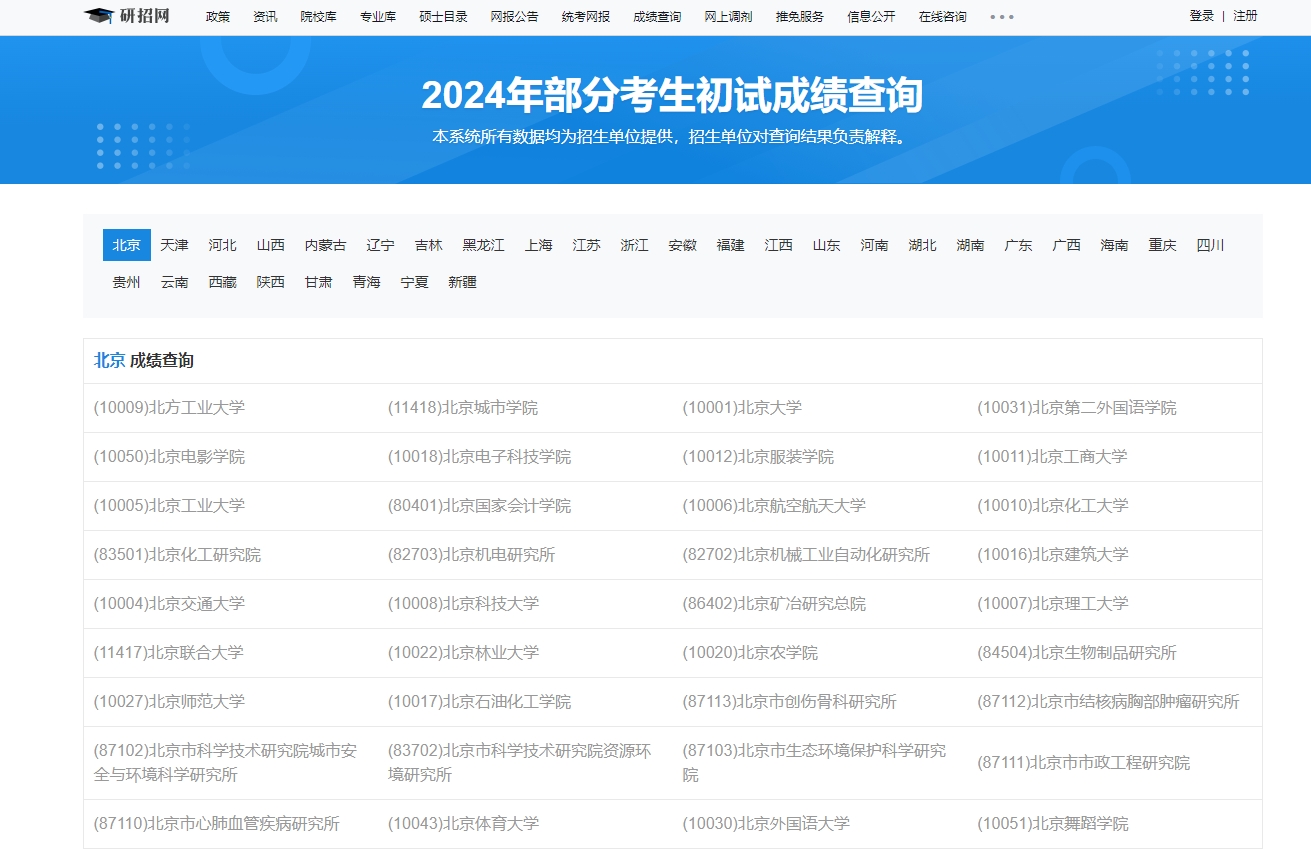This screenshot has width=1311, height=849.
Task: Select the 上海 province tab
Action: coord(538,245)
